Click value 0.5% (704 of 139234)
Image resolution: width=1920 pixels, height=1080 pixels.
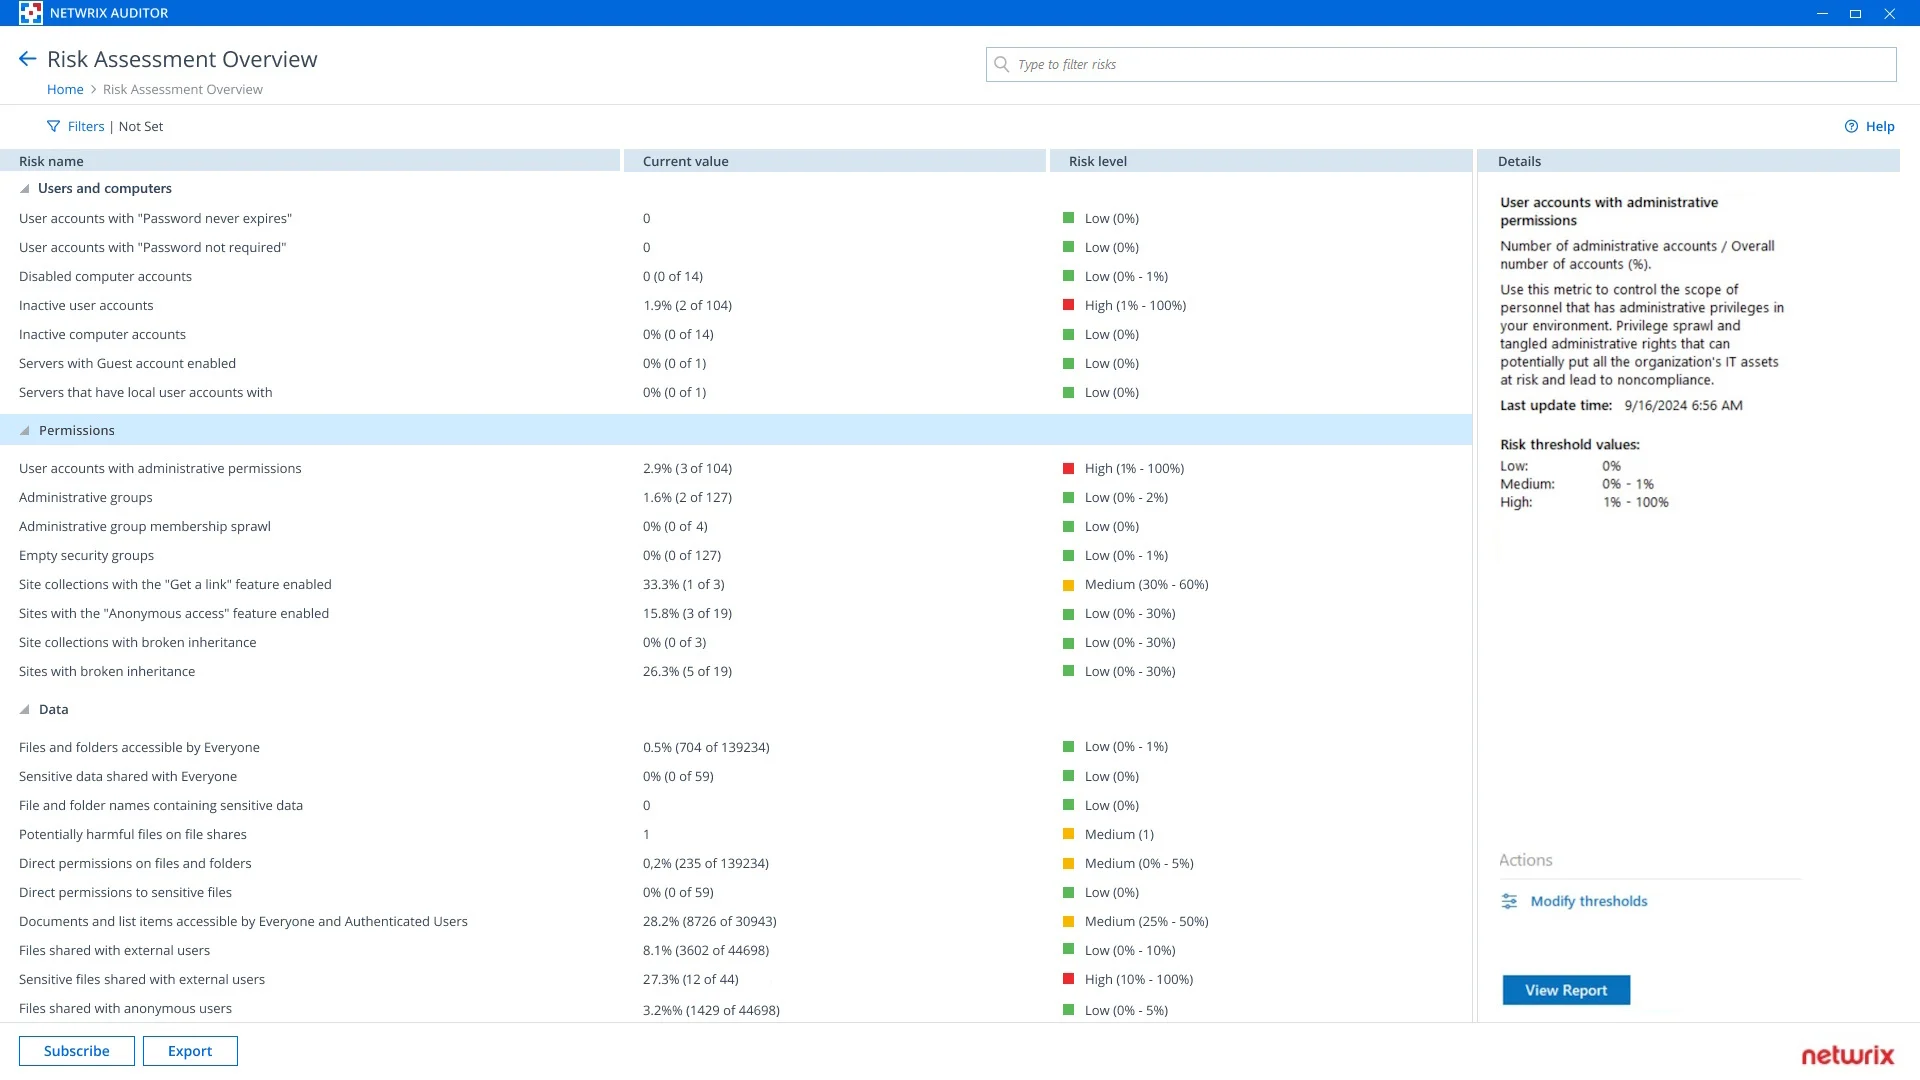pos(706,748)
